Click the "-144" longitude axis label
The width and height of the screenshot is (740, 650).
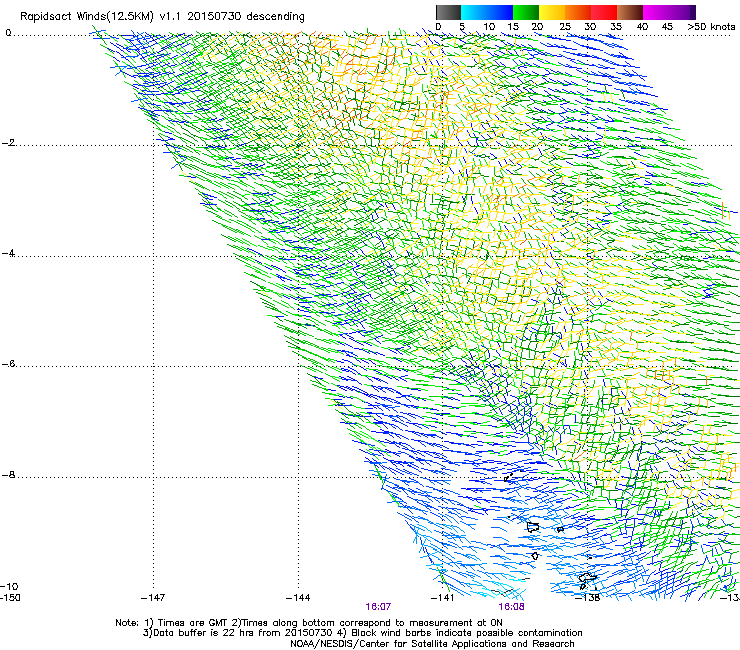[x=298, y=598]
